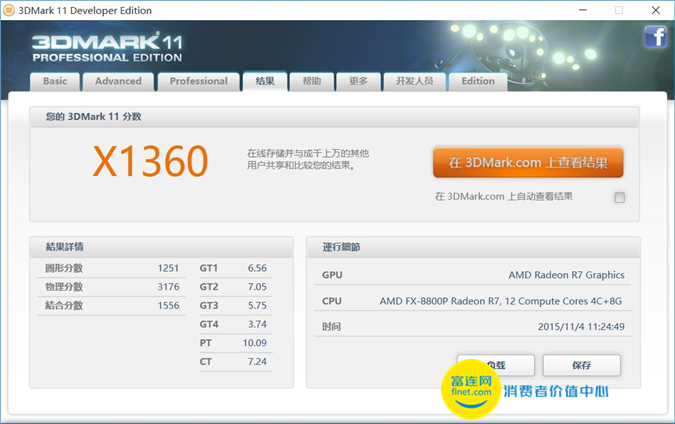Select the 结果 tab

265,81
